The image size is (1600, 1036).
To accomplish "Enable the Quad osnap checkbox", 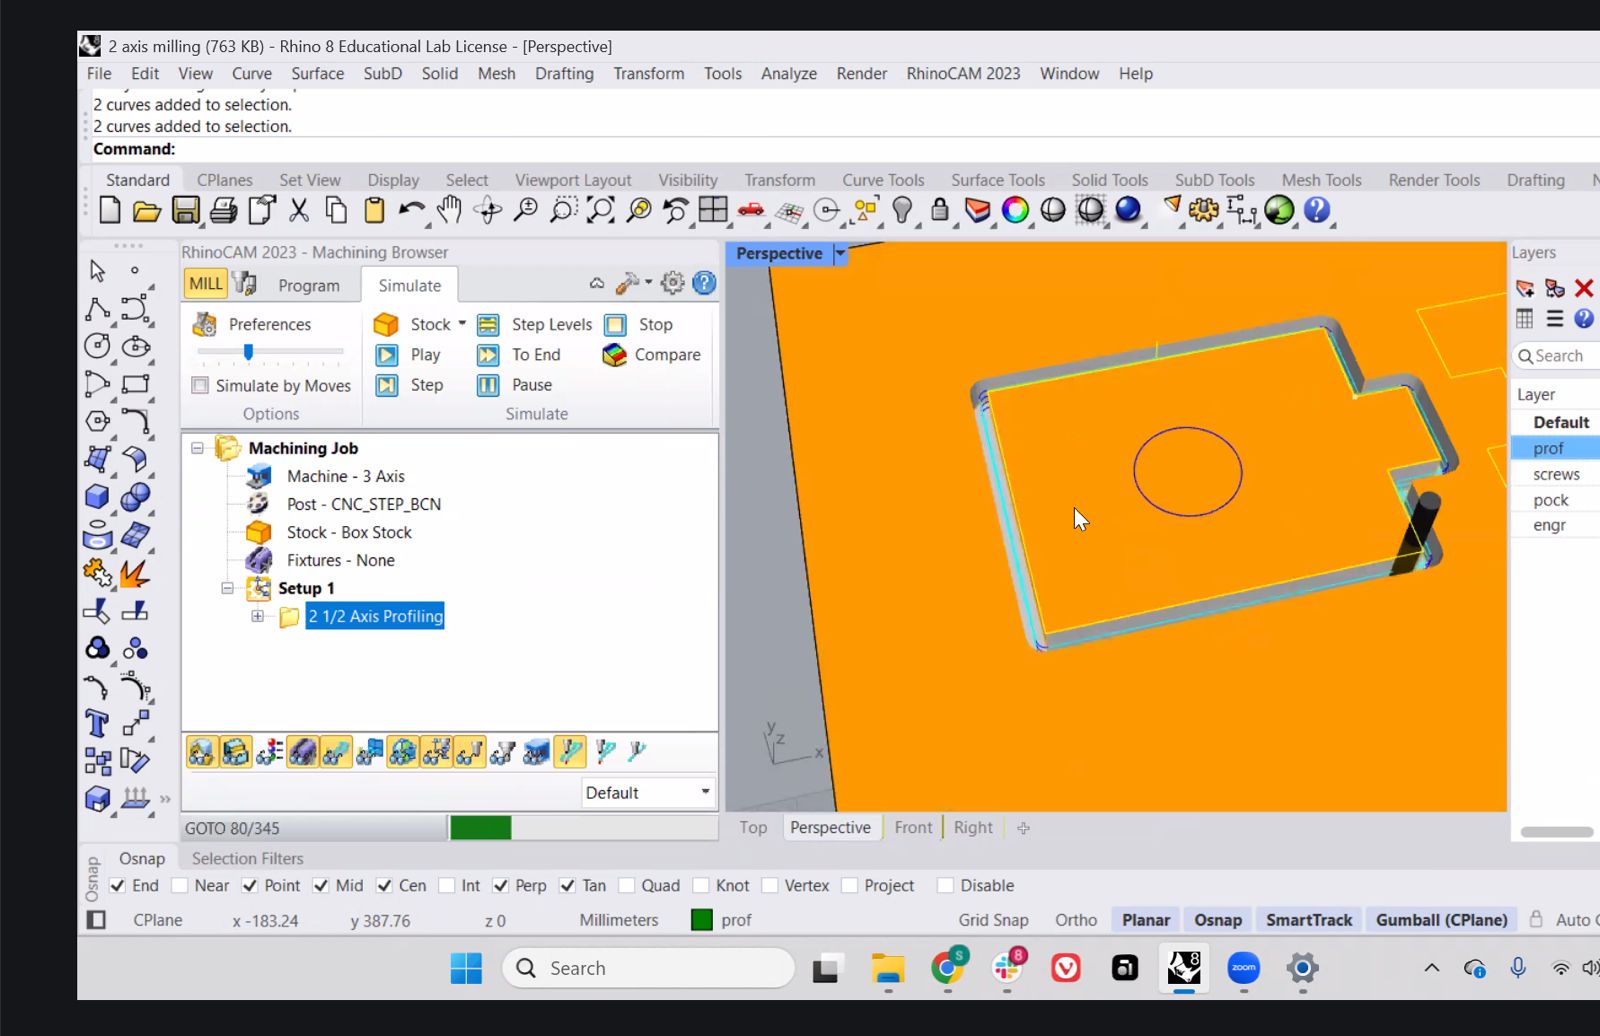I will coord(627,886).
